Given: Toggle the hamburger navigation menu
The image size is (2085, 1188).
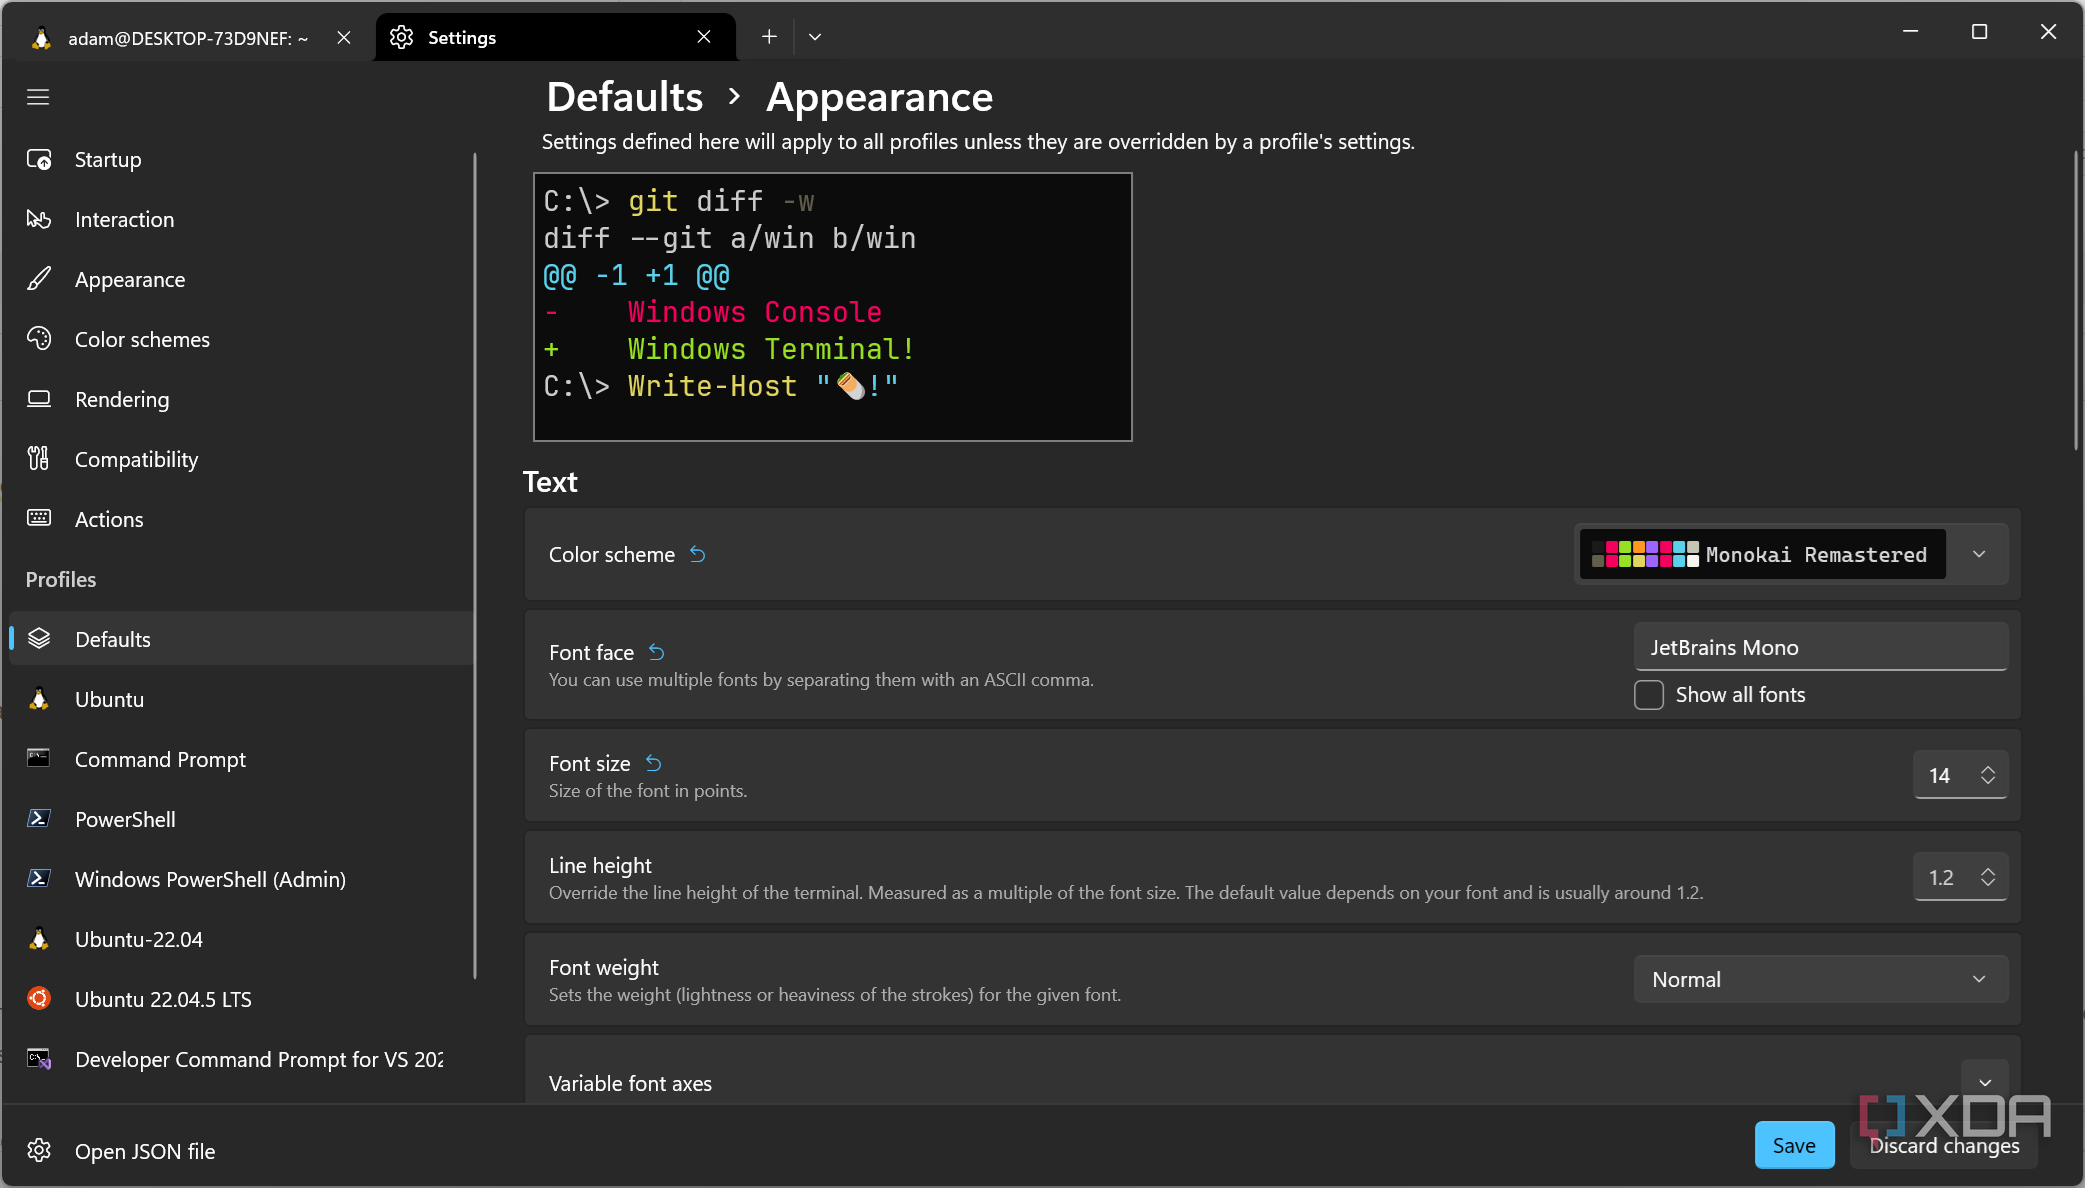Looking at the screenshot, I should 38,97.
